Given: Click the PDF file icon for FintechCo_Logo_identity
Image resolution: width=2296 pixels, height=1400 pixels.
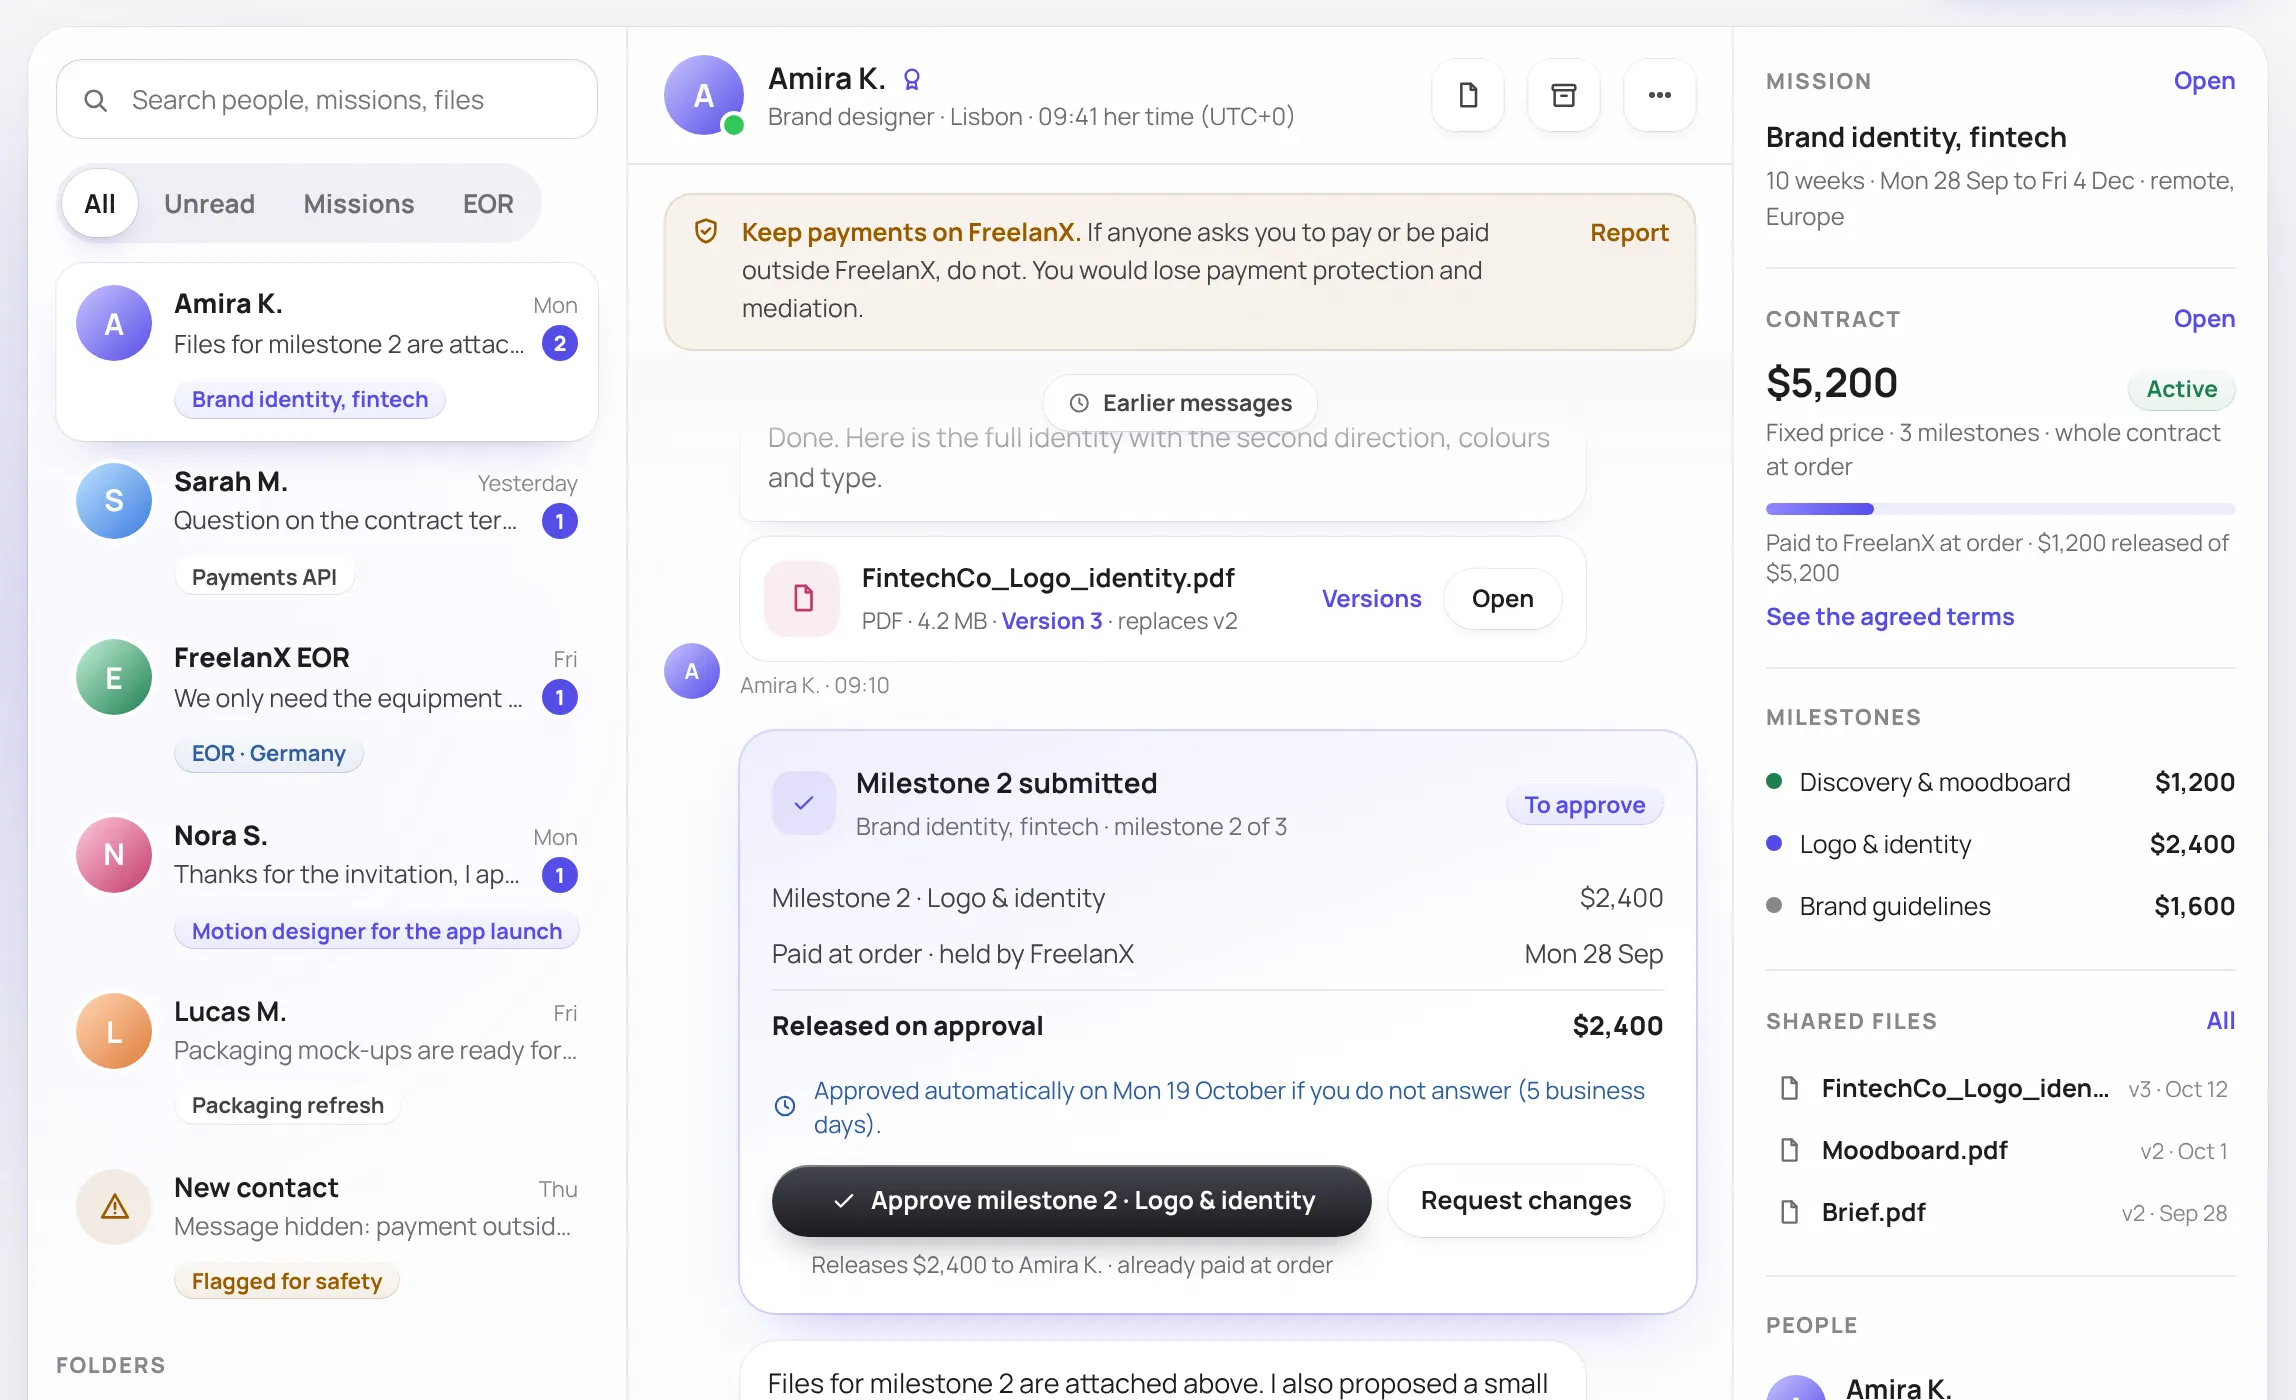Looking at the screenshot, I should pos(802,598).
